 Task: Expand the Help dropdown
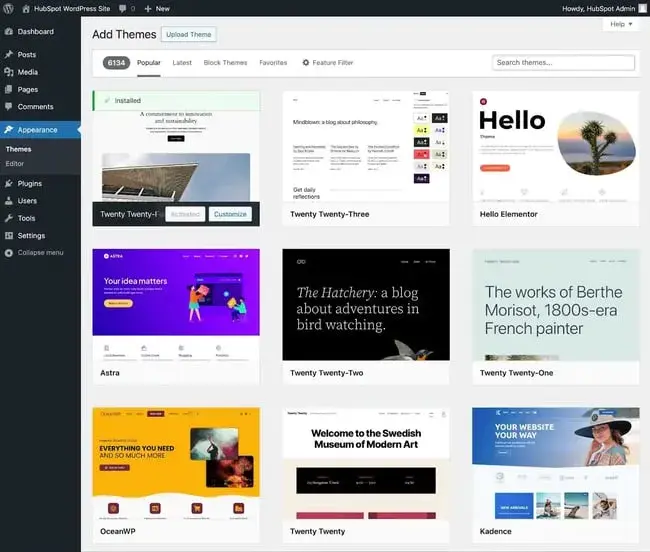pos(620,24)
